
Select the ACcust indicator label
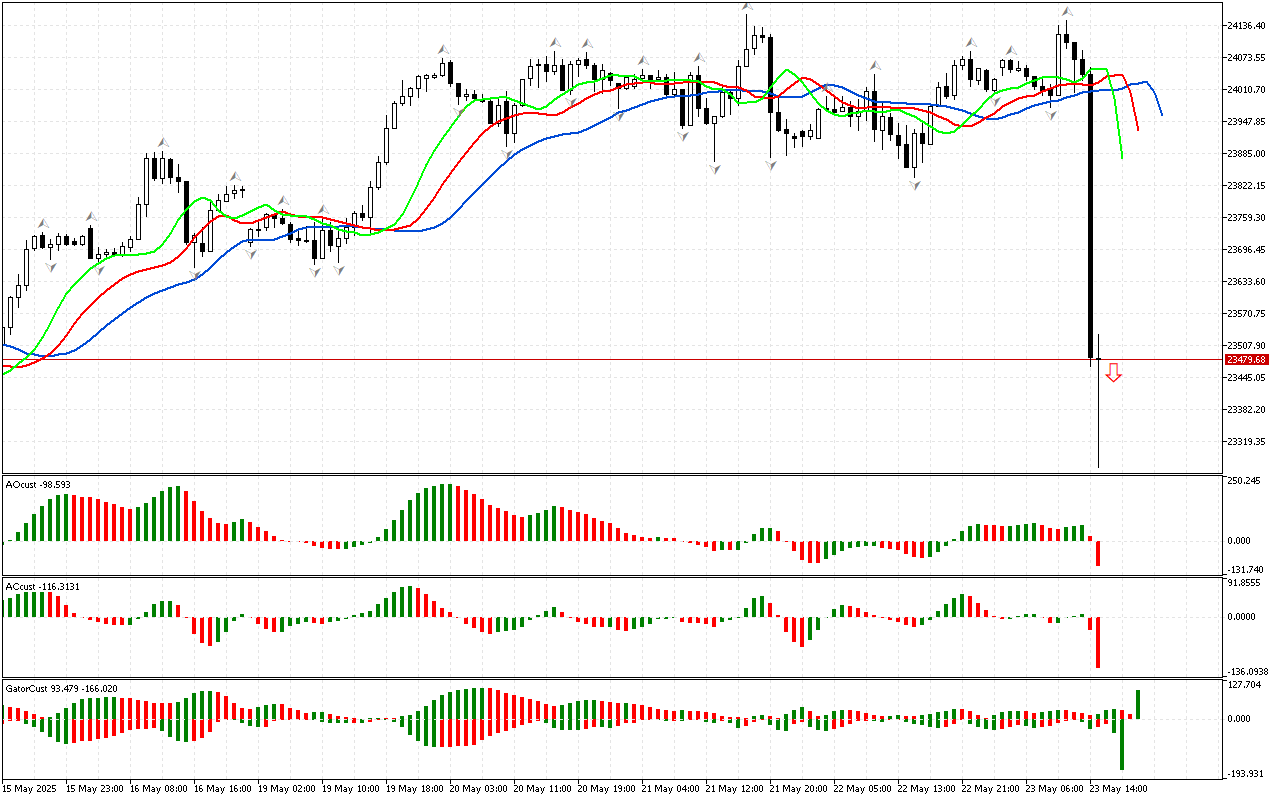pyautogui.click(x=38, y=586)
